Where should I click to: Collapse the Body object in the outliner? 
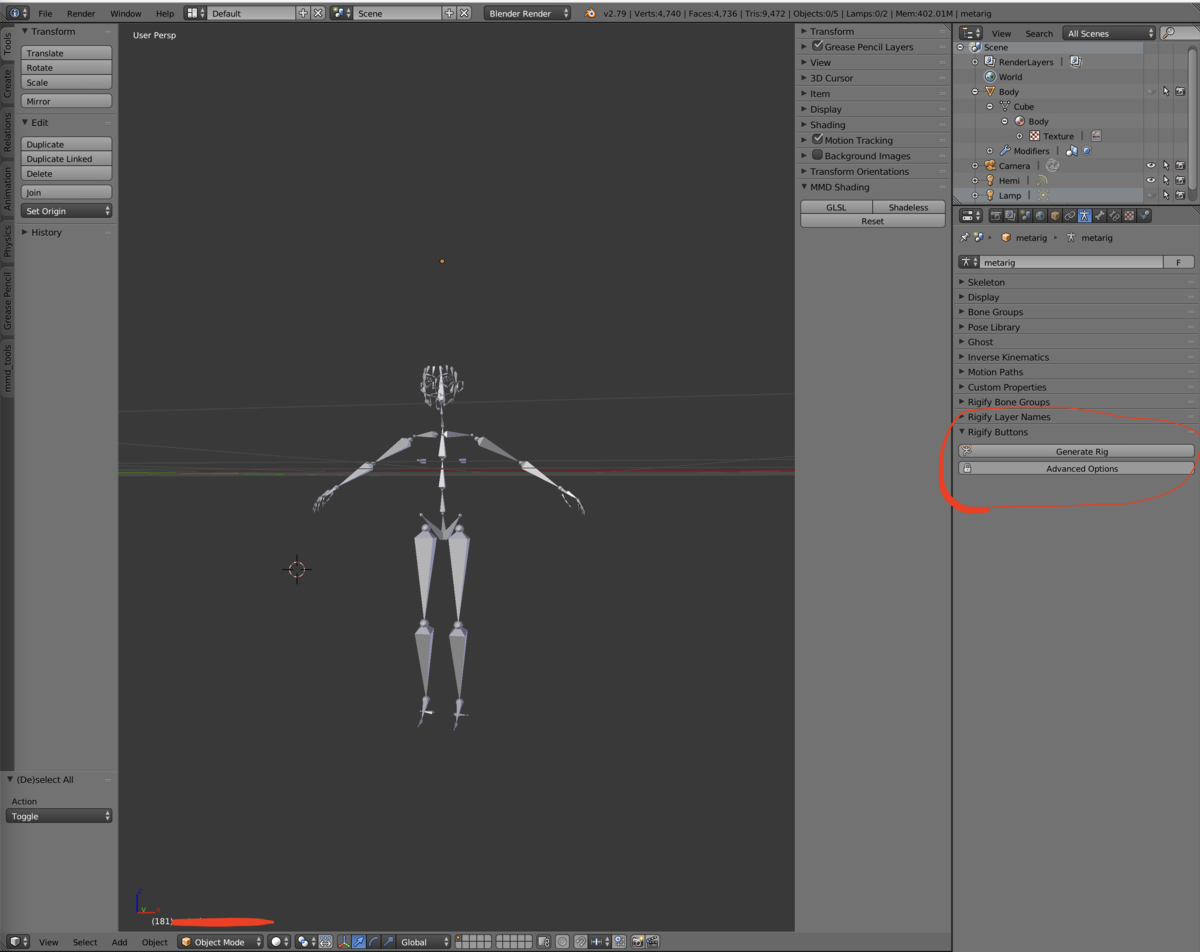975,91
